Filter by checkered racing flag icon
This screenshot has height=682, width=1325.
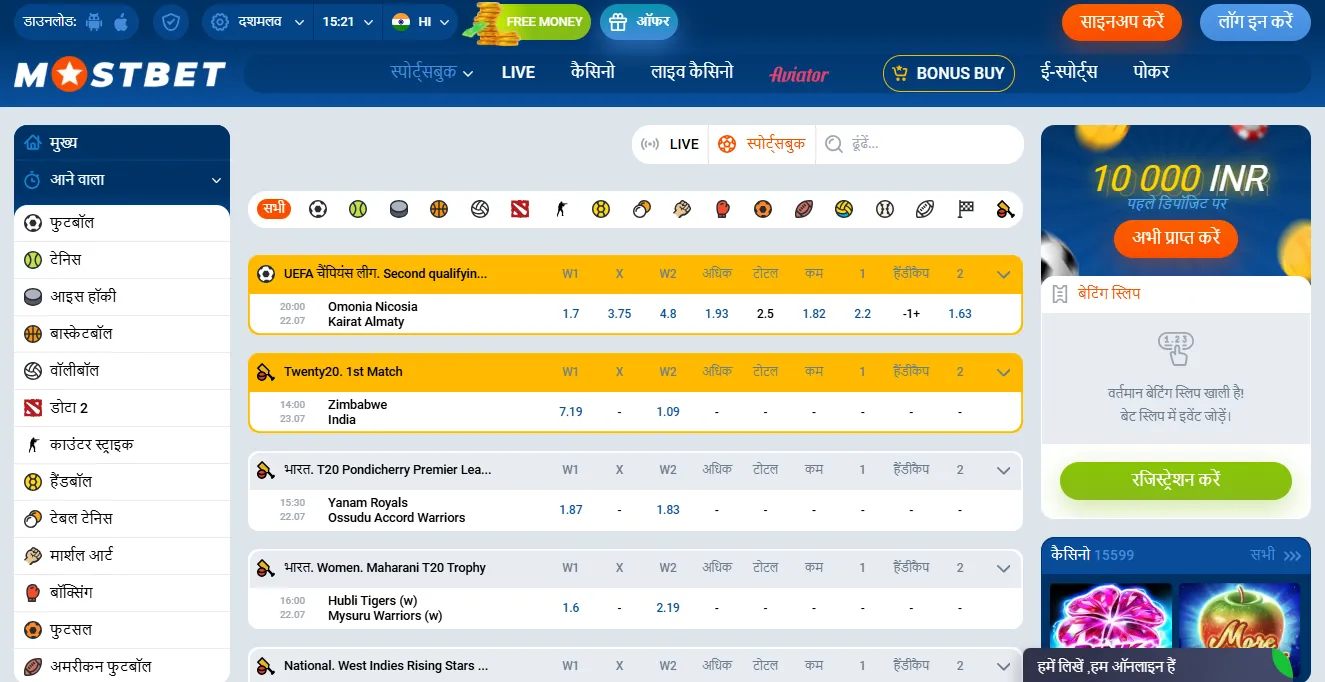[x=966, y=209]
